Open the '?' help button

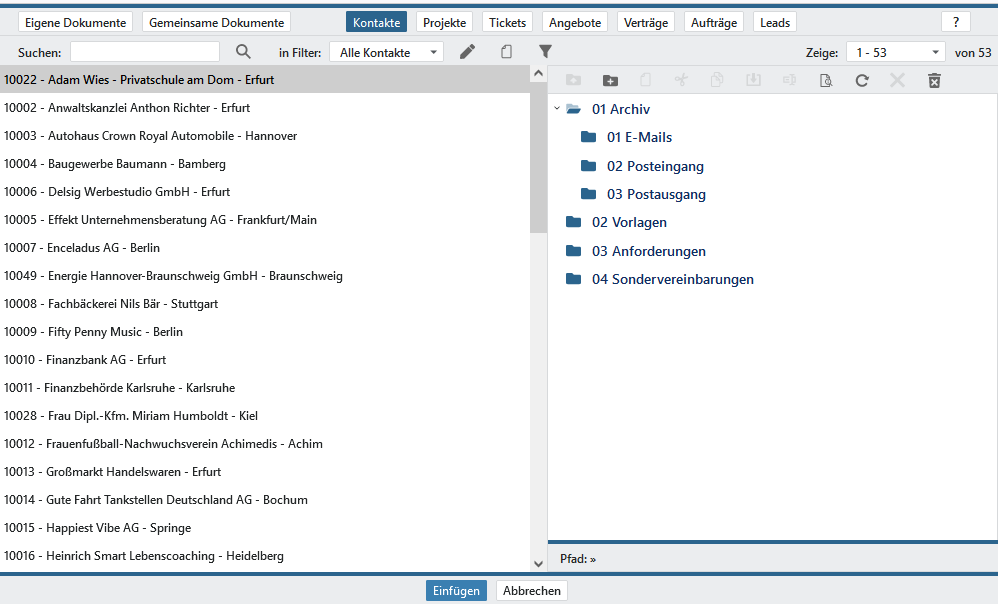click(955, 22)
